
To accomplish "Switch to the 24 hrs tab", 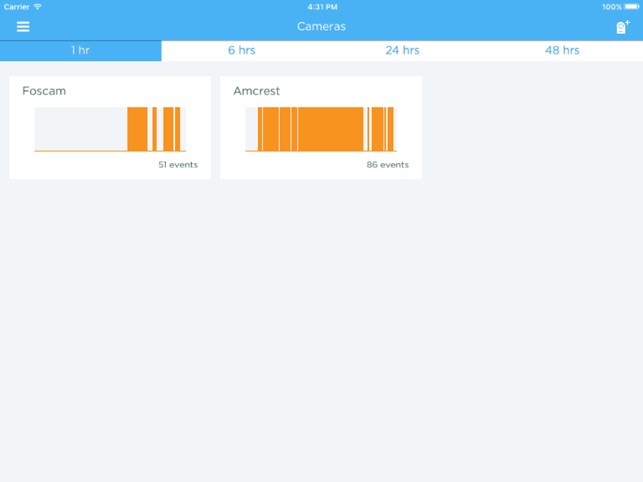I will point(402,50).
